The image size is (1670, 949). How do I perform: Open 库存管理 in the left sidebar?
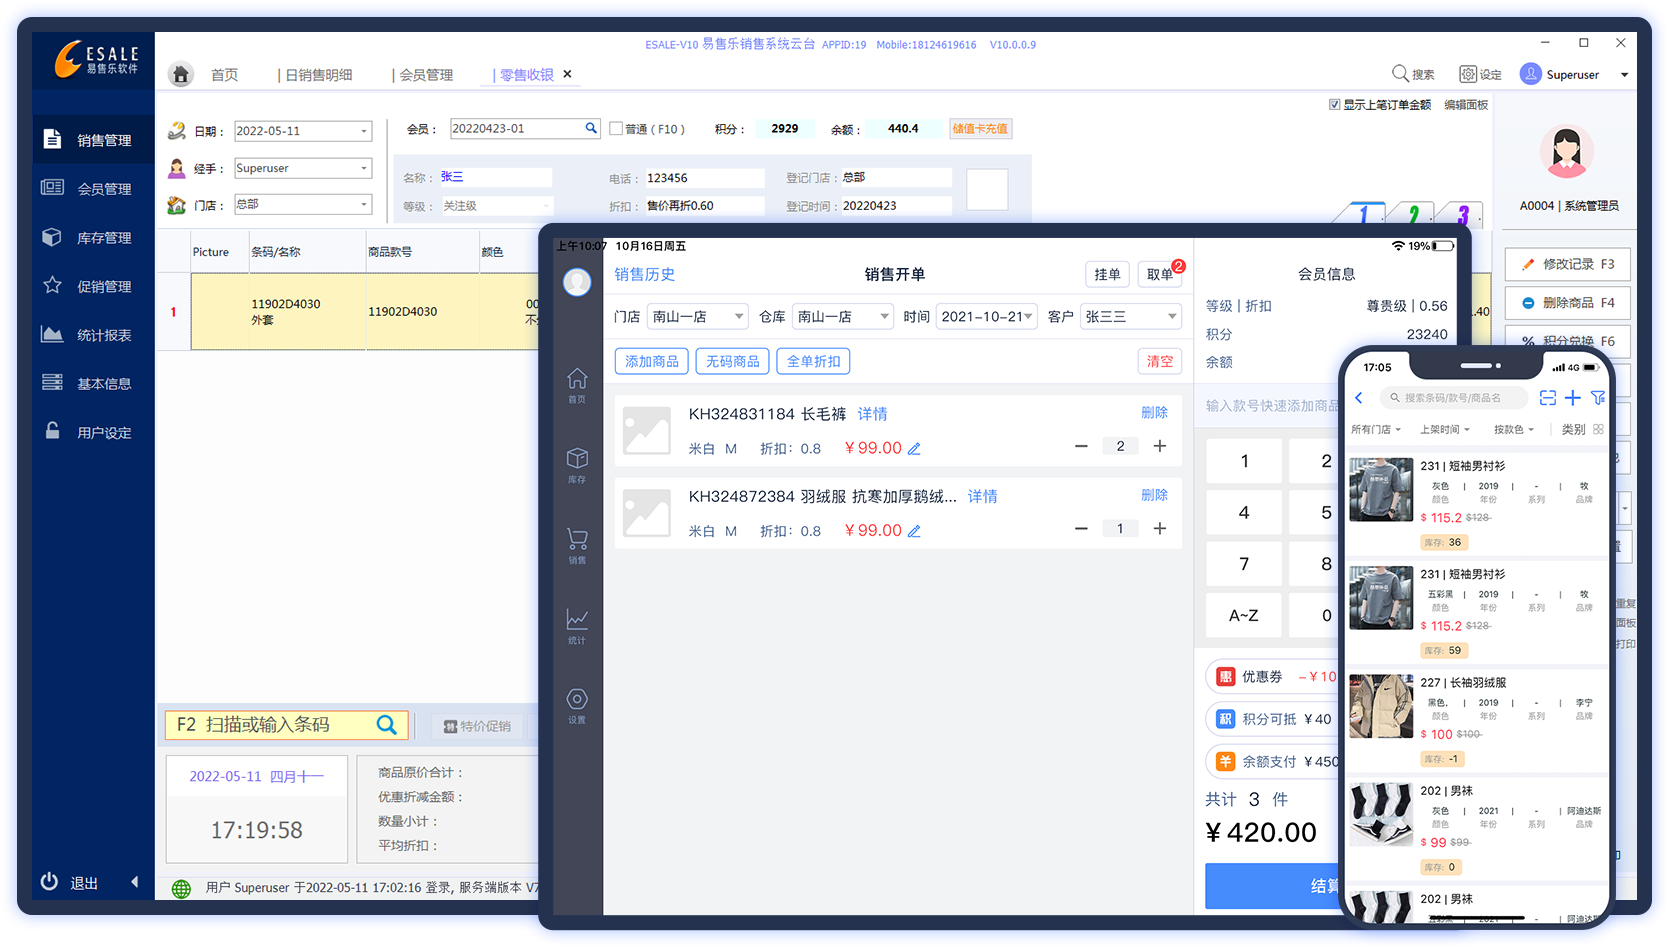coord(104,238)
